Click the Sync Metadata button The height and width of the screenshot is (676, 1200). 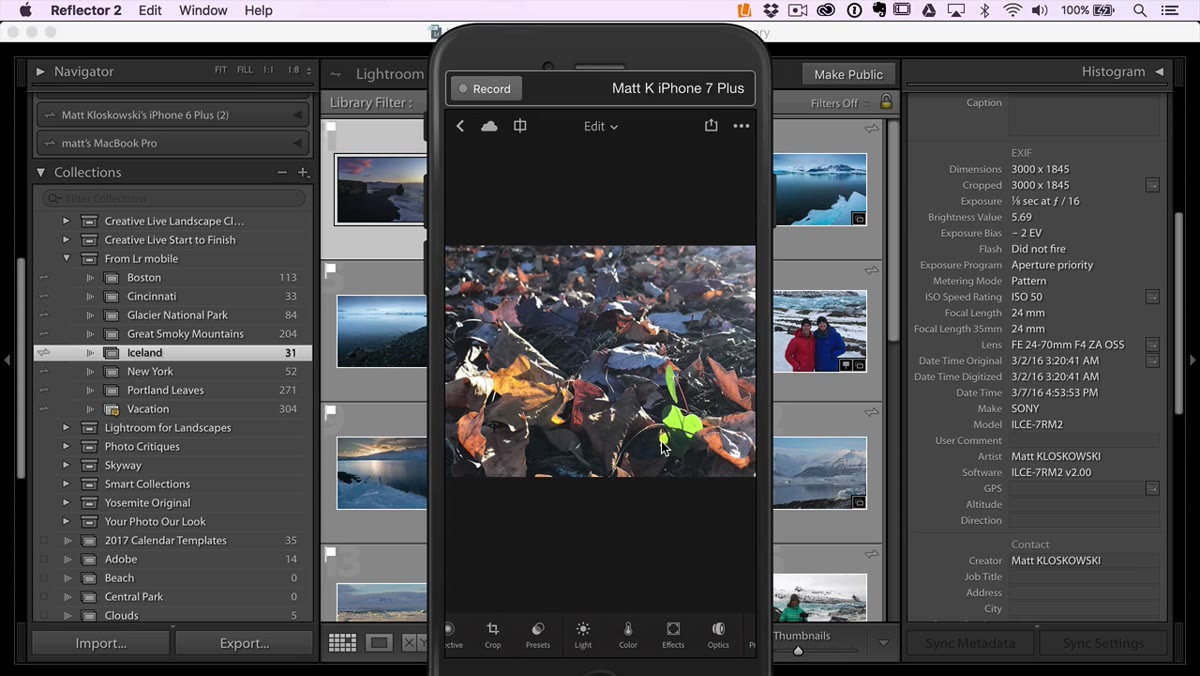[970, 643]
